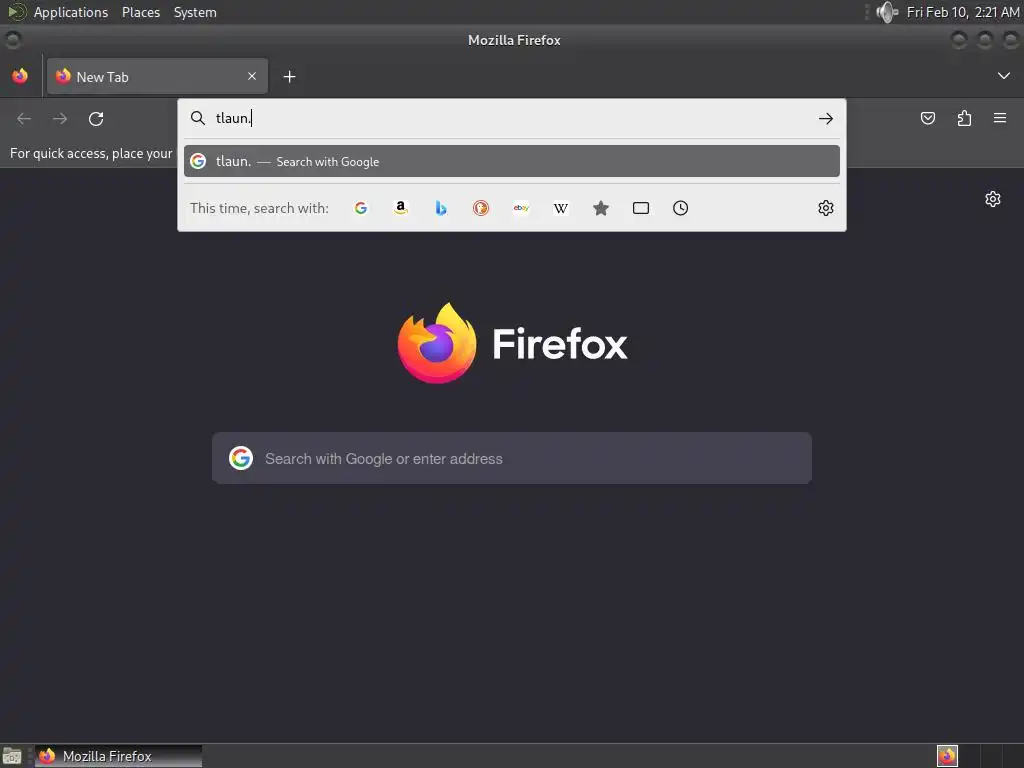Click the volume speaker icon in top panel
The image size is (1024, 768).
[887, 12]
